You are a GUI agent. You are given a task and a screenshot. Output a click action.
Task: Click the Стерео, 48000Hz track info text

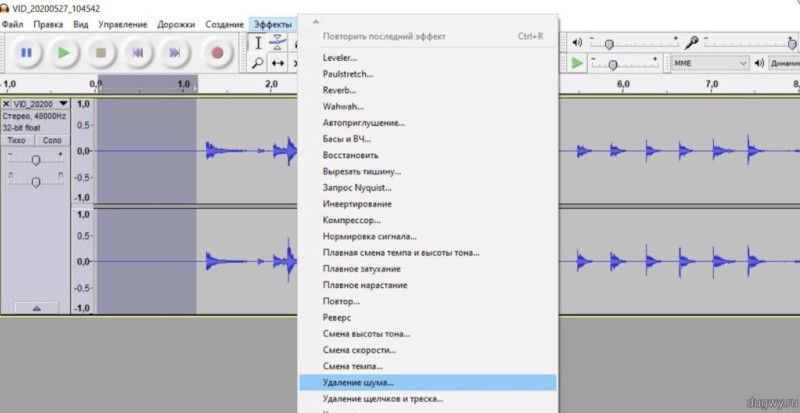click(x=34, y=116)
